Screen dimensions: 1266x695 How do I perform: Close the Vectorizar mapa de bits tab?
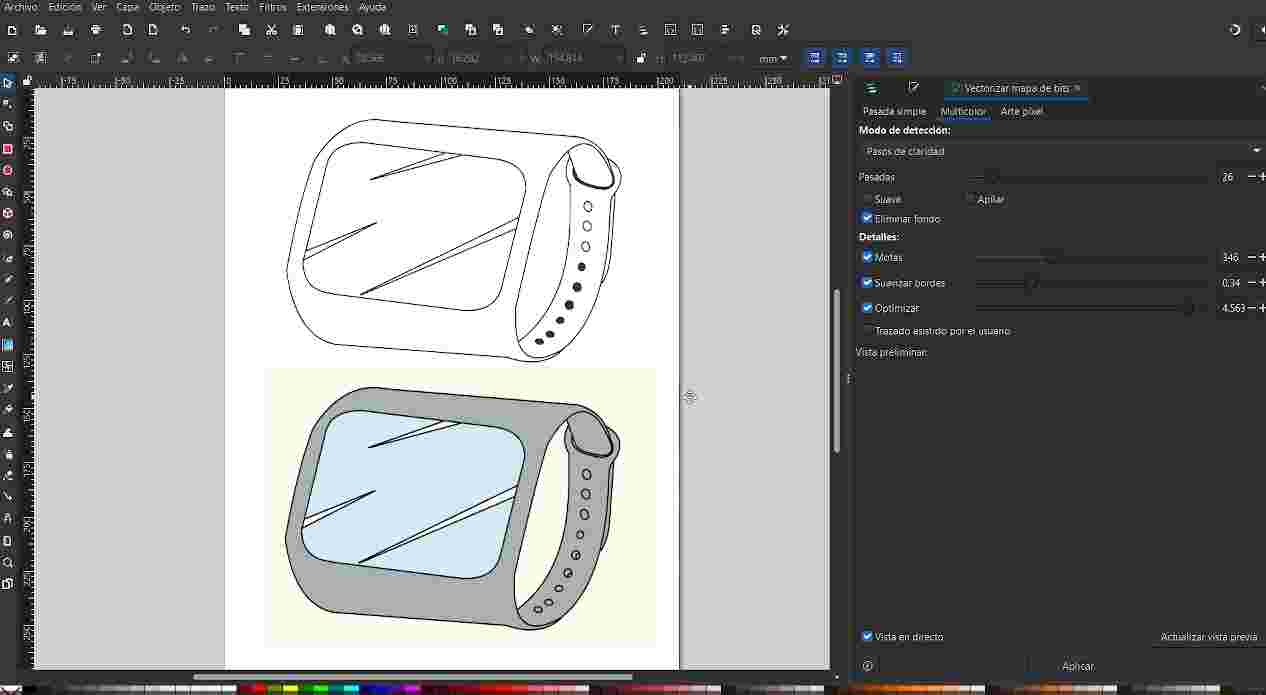point(1077,88)
